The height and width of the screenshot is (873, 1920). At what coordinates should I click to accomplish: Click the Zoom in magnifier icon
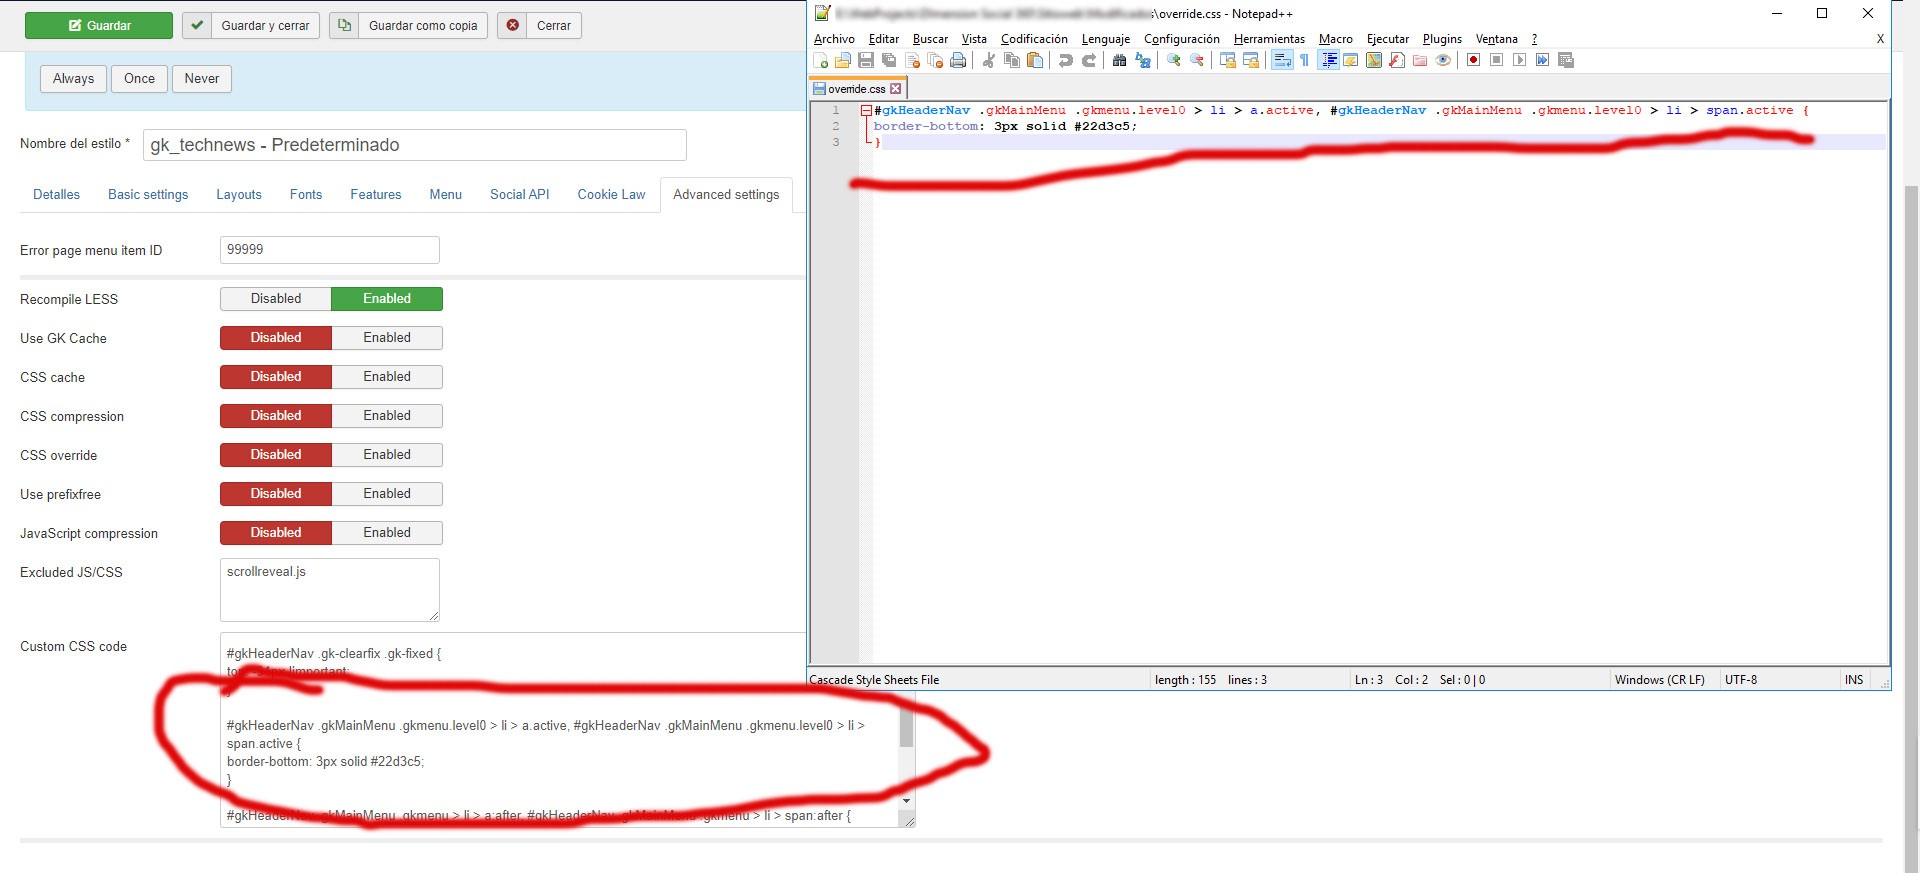click(1174, 61)
